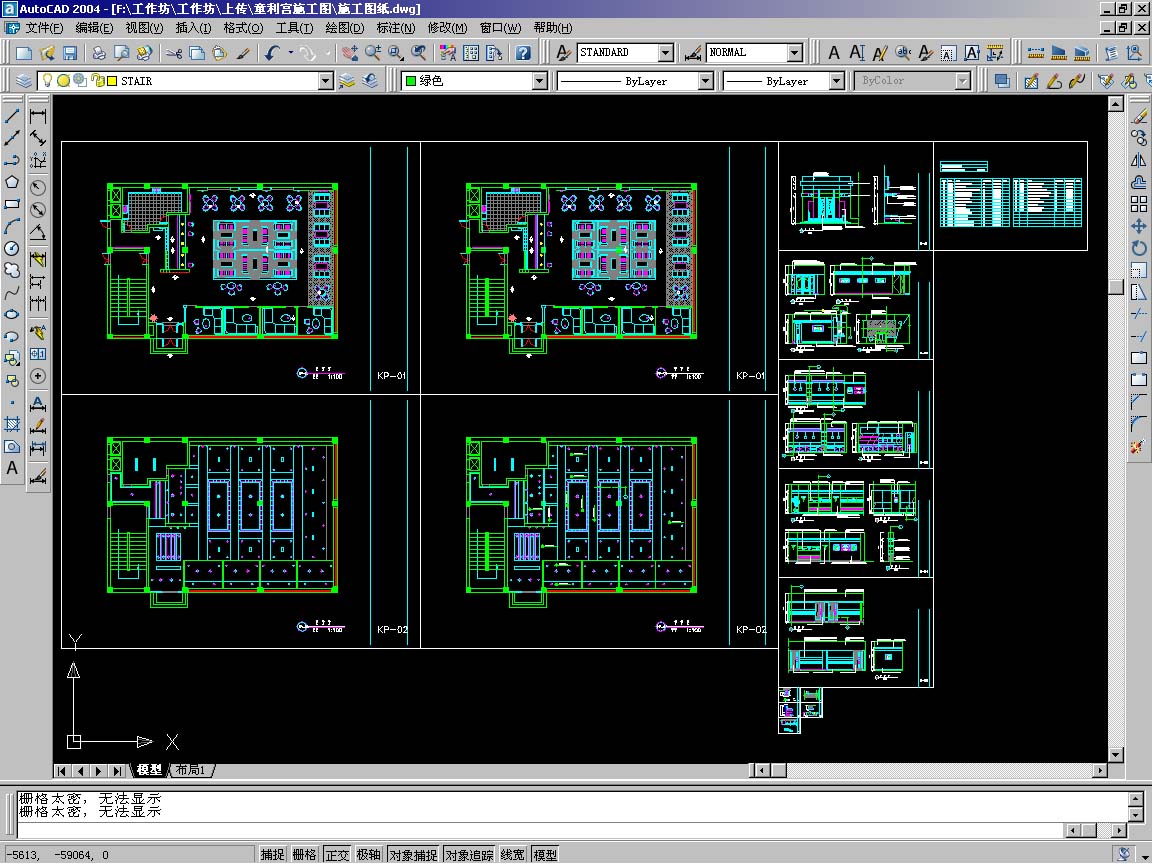The height and width of the screenshot is (864, 1152).
Task: Toggle 对象捕捉 object snap button
Action: coord(412,855)
